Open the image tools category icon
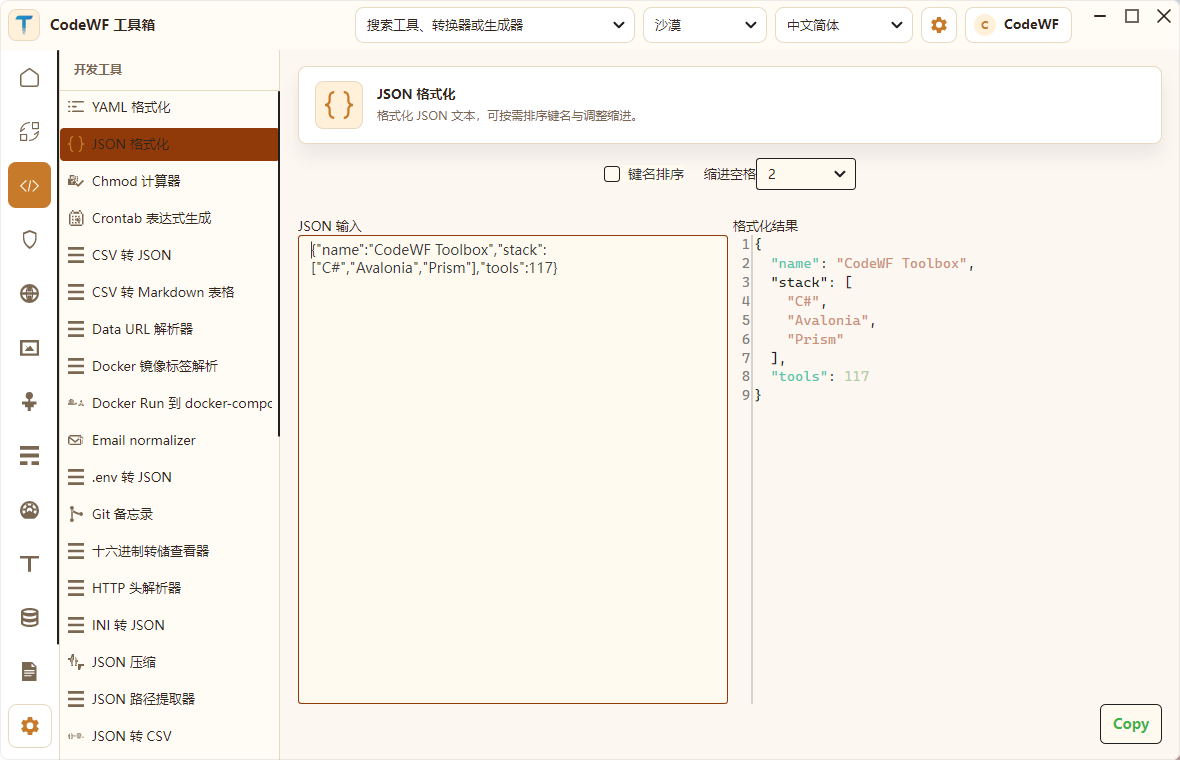Image resolution: width=1180 pixels, height=760 pixels. click(29, 348)
